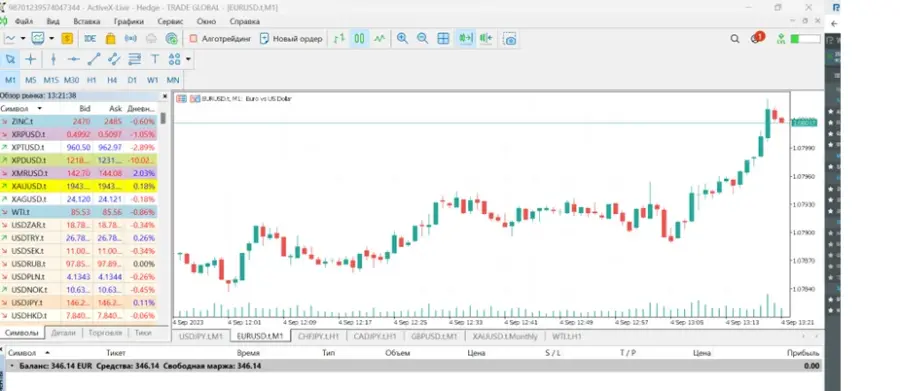Switch chart to line chart view
Screen dimensions: 900x391
click(379, 38)
